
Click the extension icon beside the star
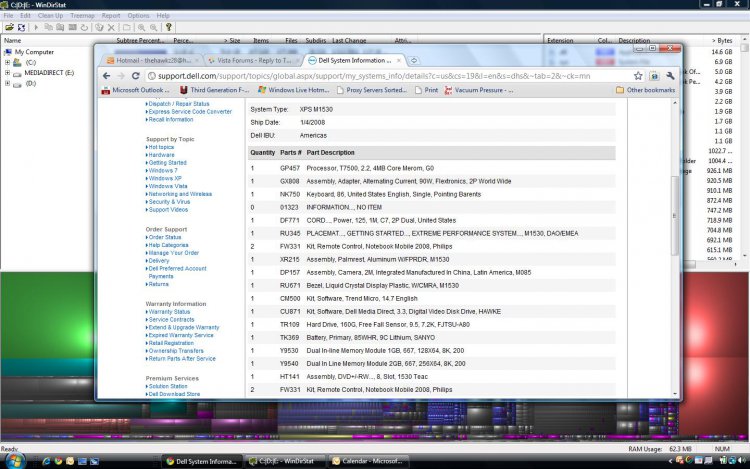[x=654, y=76]
